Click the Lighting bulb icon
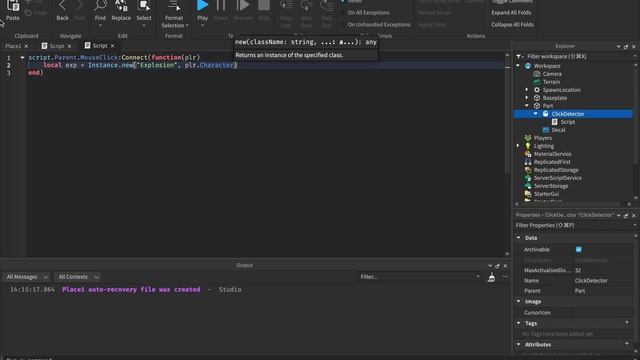This screenshot has width=640, height=360. tap(528, 146)
